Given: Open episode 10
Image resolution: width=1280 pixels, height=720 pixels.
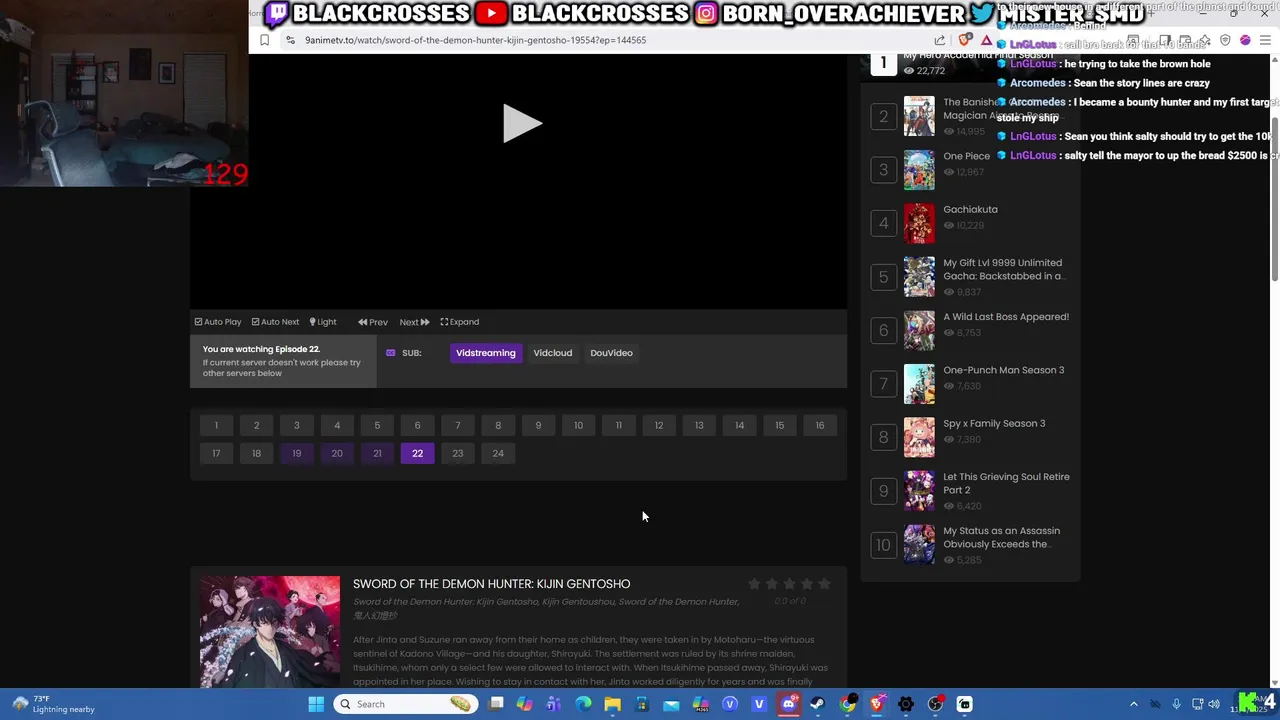Looking at the screenshot, I should click(578, 425).
